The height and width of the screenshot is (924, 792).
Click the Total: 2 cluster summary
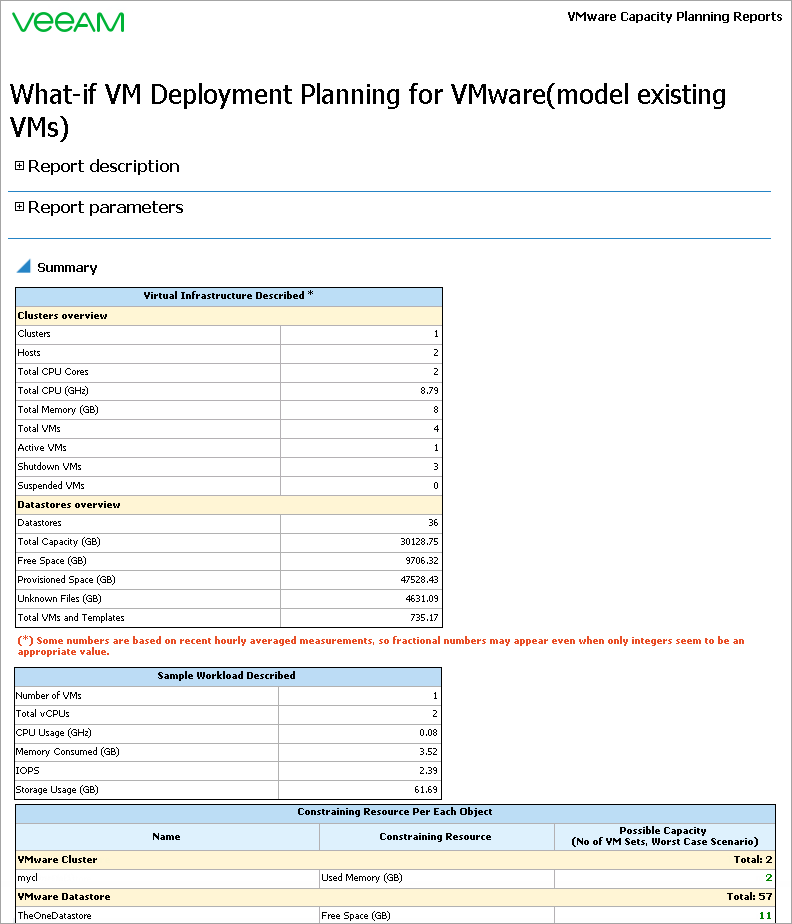(x=753, y=860)
